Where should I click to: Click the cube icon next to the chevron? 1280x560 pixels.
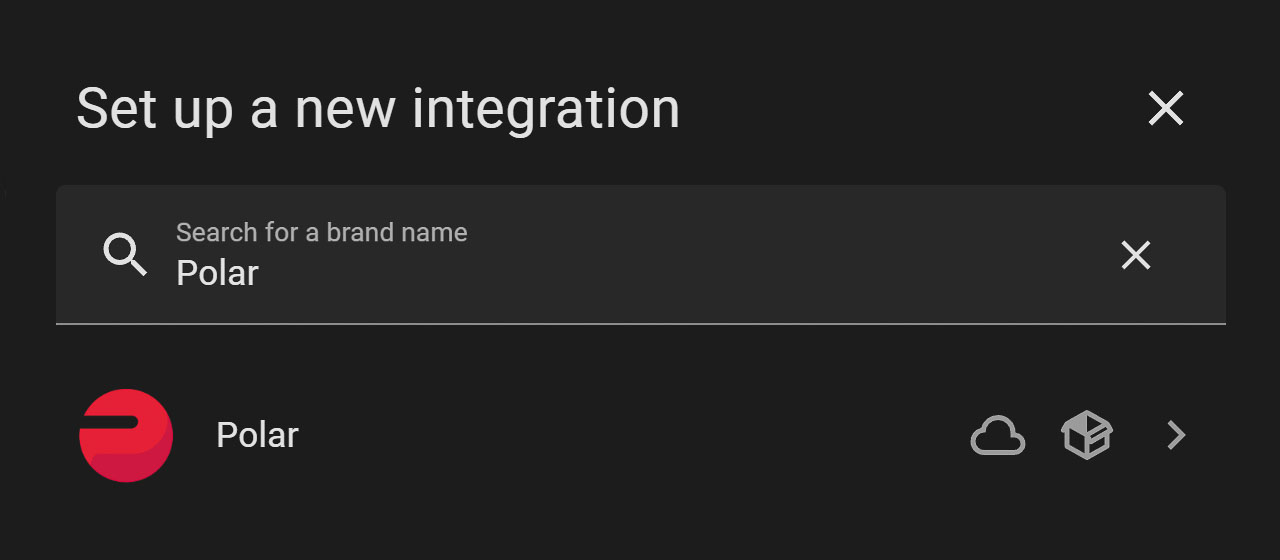[1087, 436]
